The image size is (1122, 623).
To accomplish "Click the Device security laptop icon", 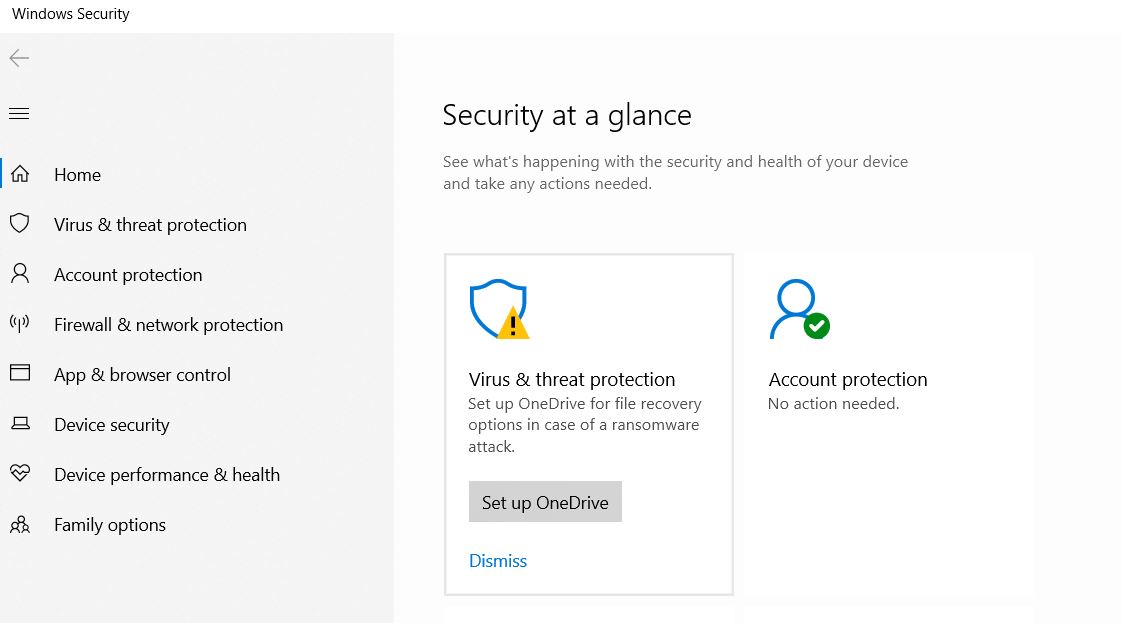I will point(20,423).
